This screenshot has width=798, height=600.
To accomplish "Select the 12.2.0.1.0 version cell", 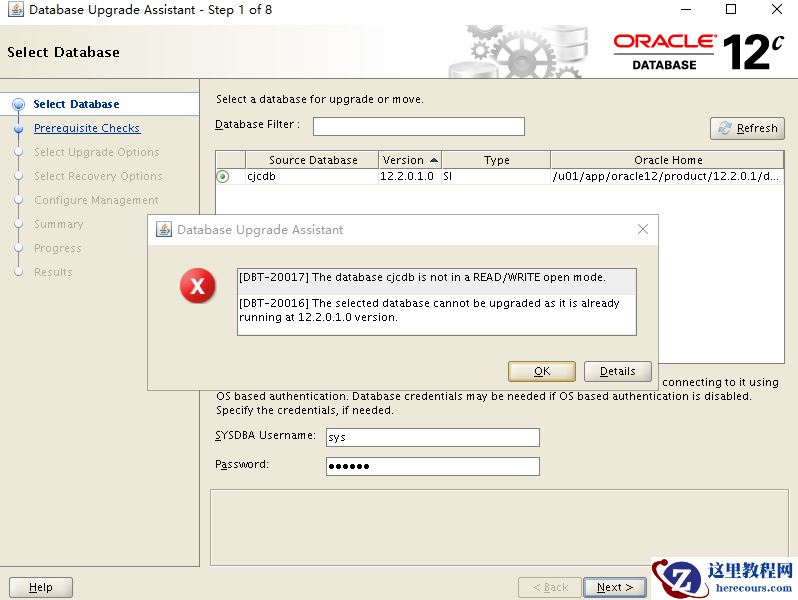I will click(410, 176).
